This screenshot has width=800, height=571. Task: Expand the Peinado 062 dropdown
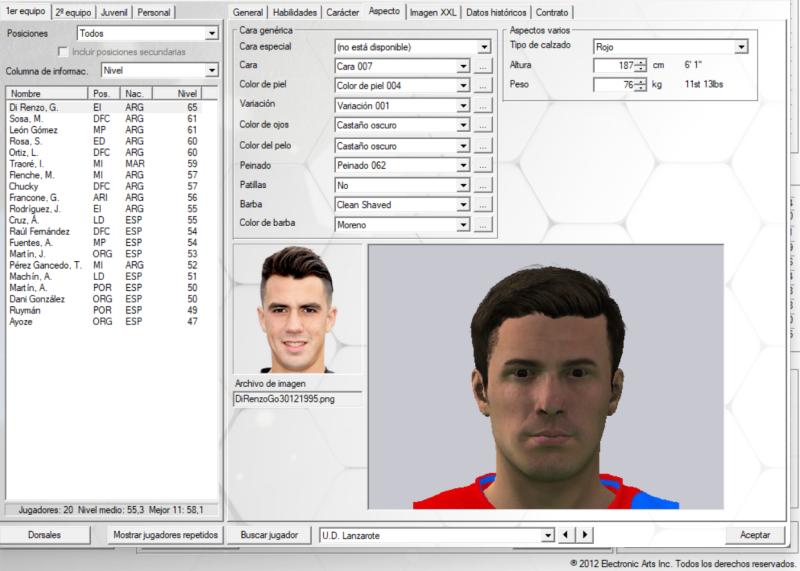click(x=463, y=165)
